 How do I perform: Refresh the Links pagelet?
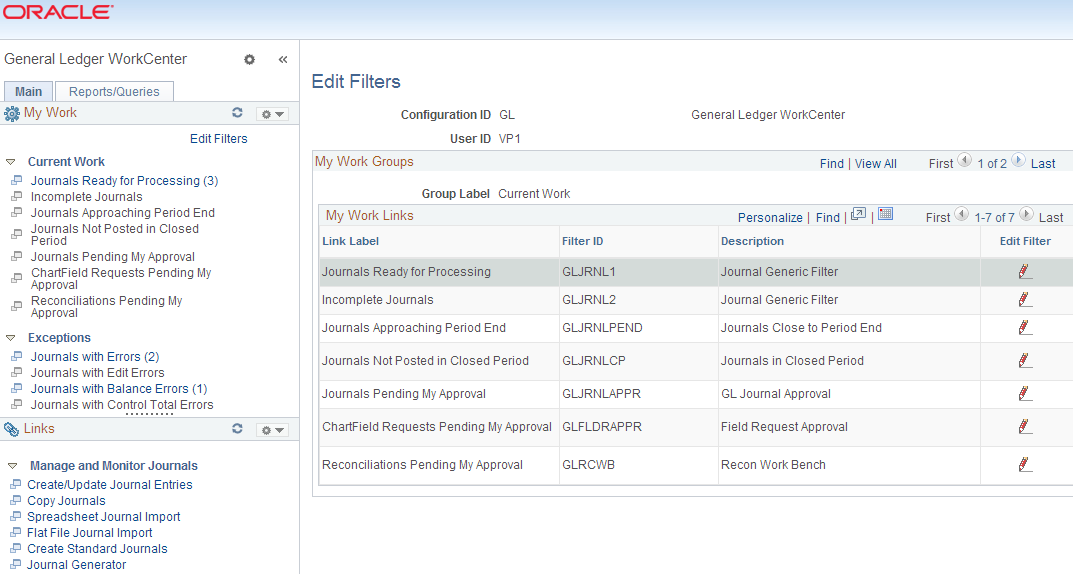tap(237, 428)
